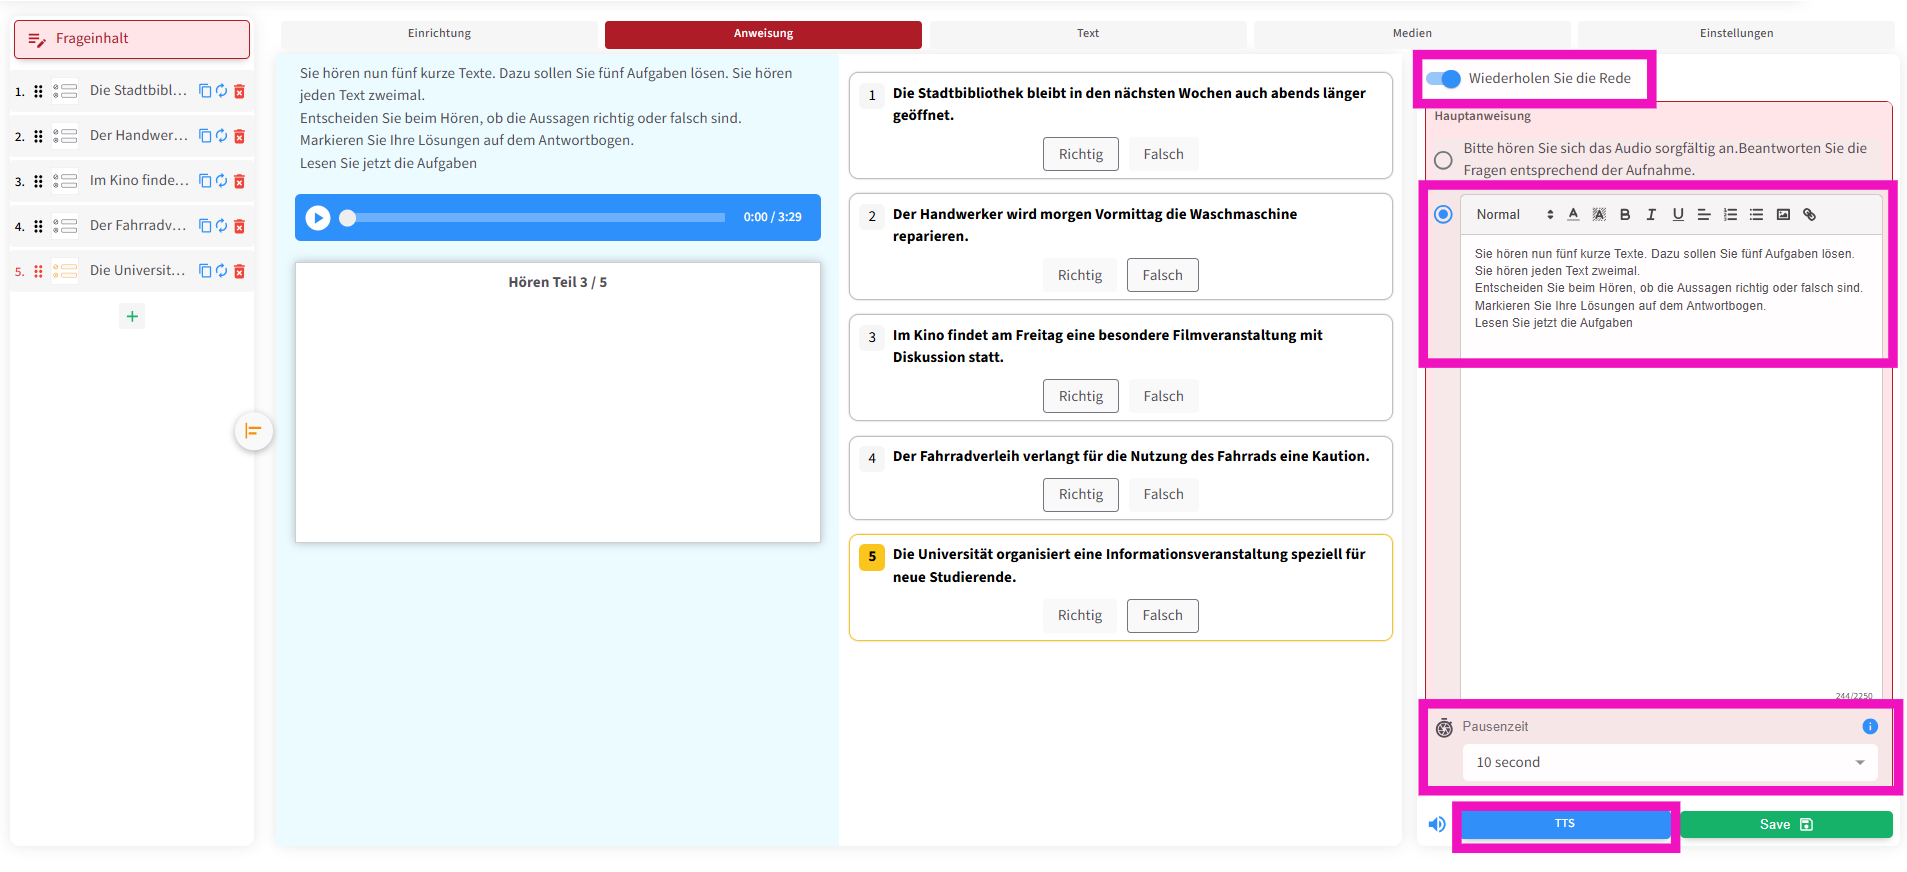Click the blue TTS button
The width and height of the screenshot is (1907, 872).
1565,824
